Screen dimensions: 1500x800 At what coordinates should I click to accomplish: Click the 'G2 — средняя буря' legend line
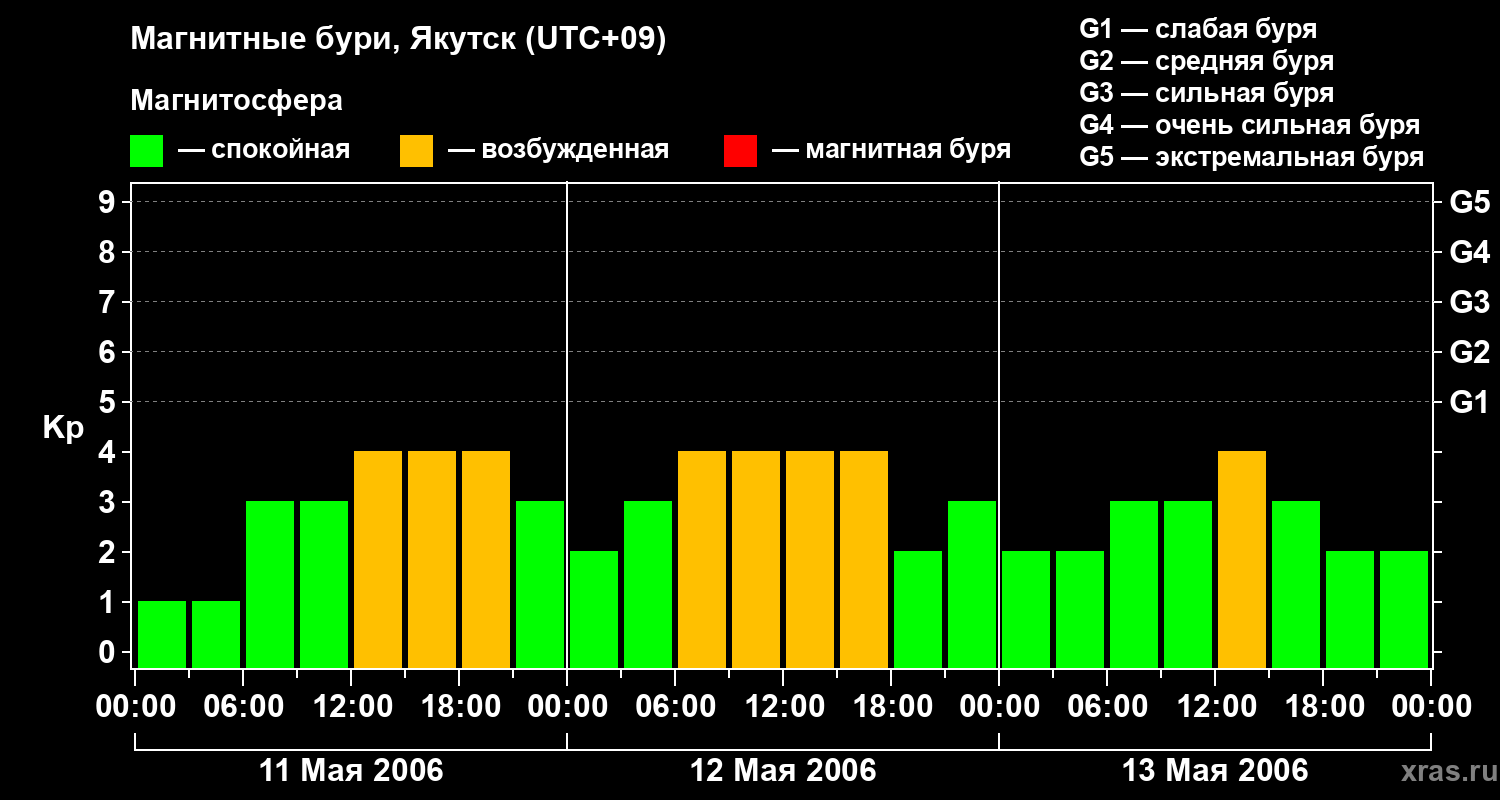(x=1206, y=61)
